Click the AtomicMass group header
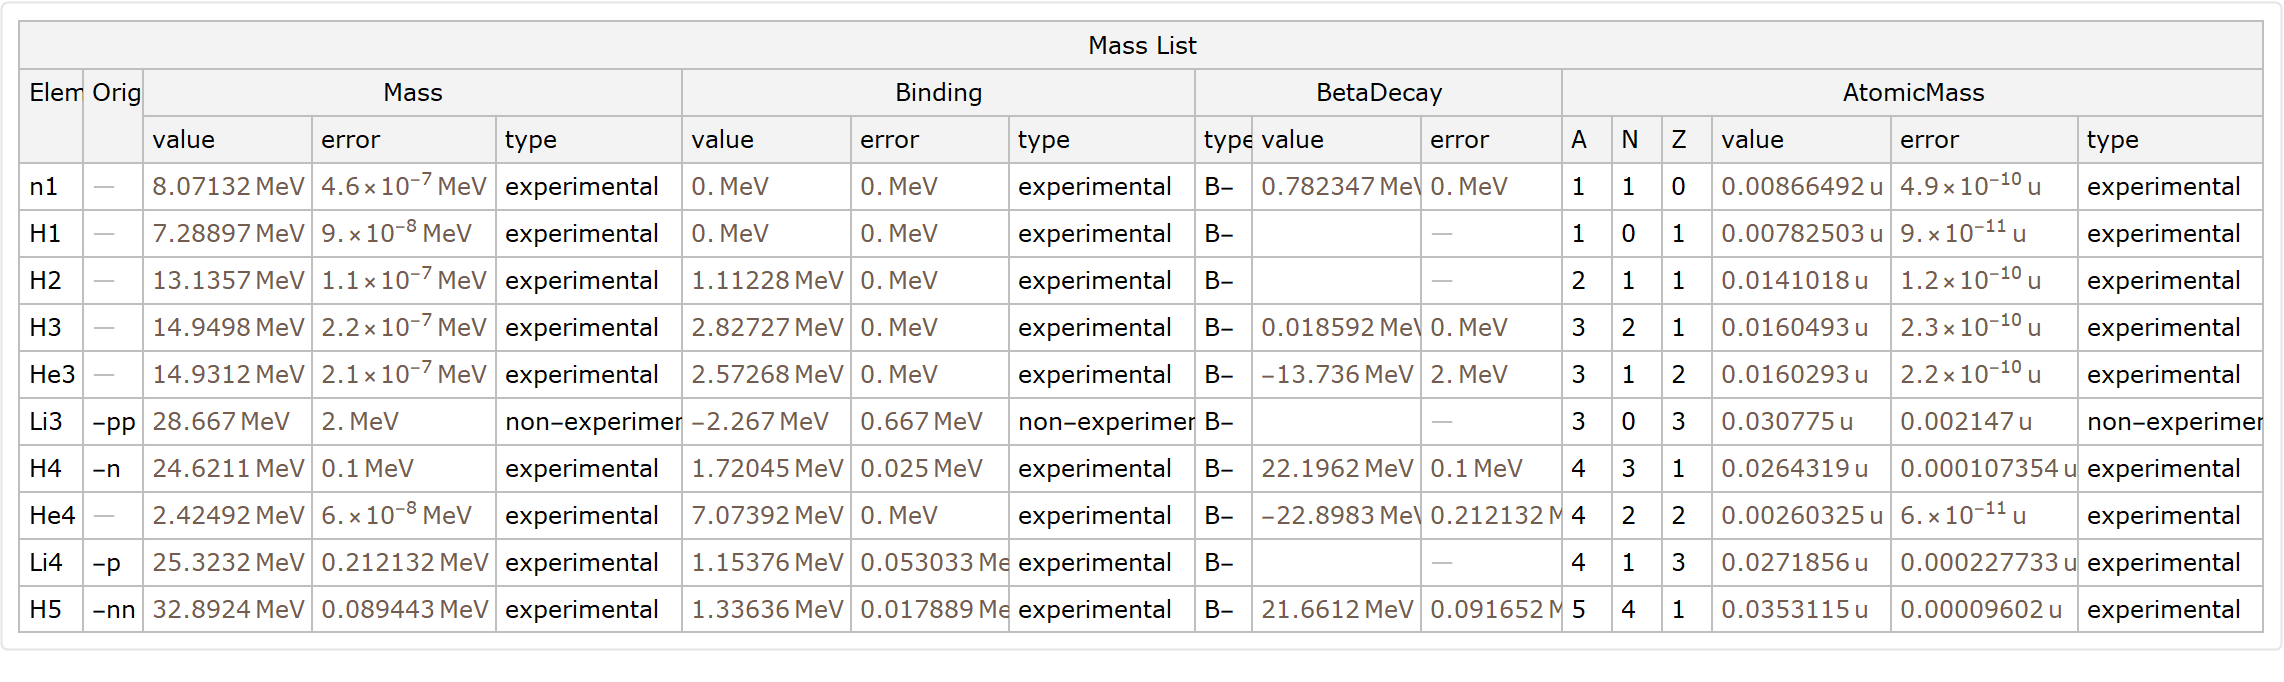2284x682 pixels. pyautogui.click(x=1912, y=93)
